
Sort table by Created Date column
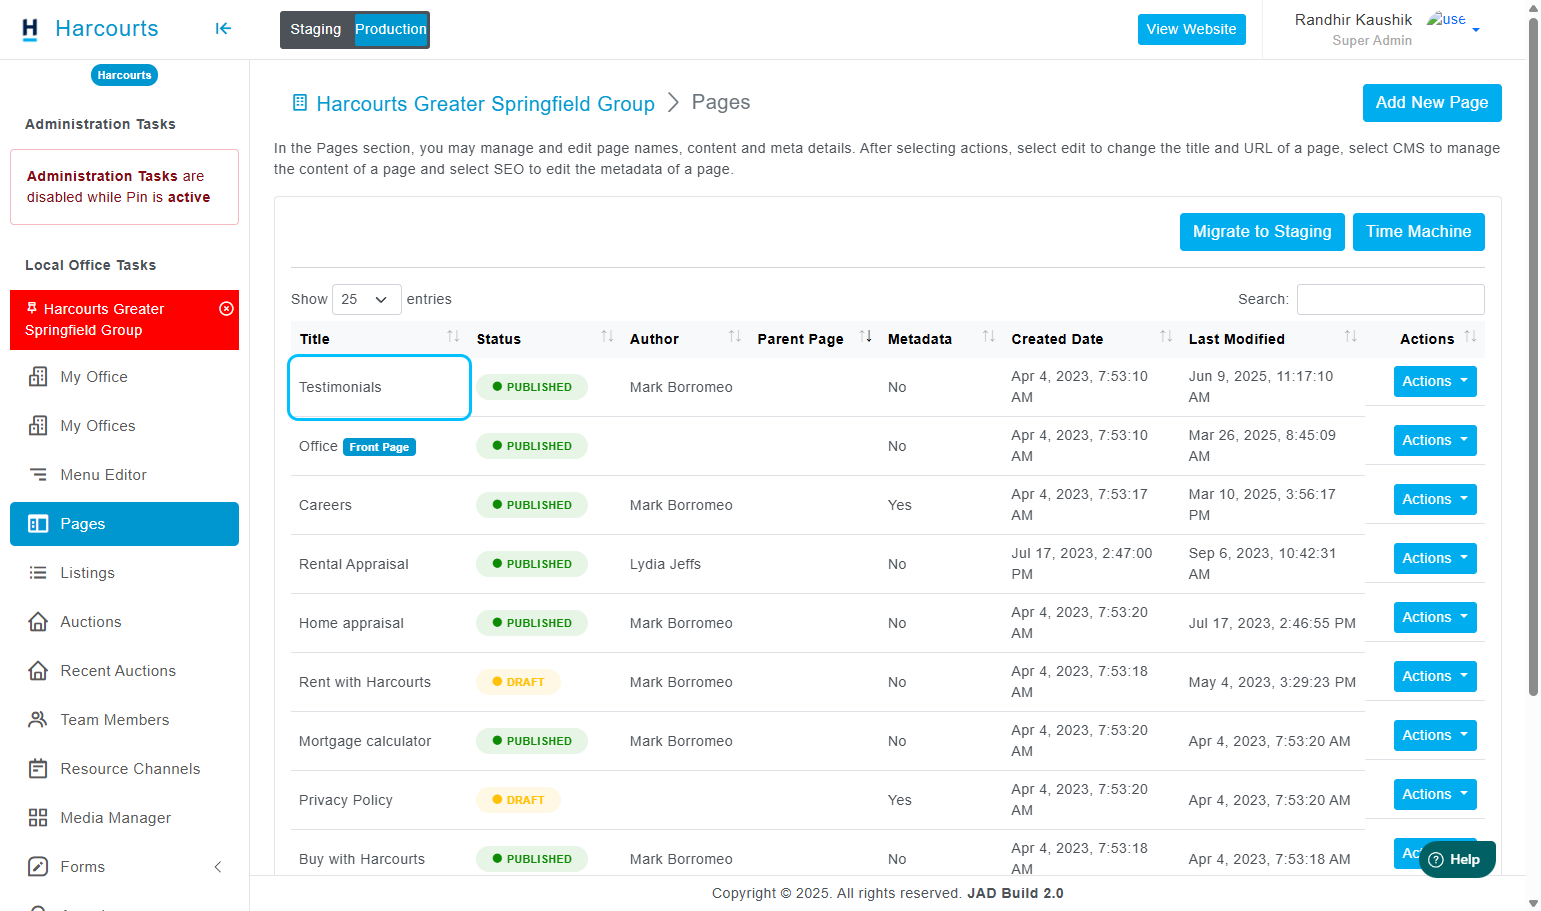point(1166,337)
